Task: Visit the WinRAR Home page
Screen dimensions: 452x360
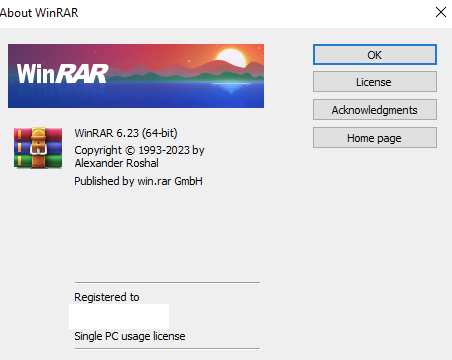Action: 375,137
